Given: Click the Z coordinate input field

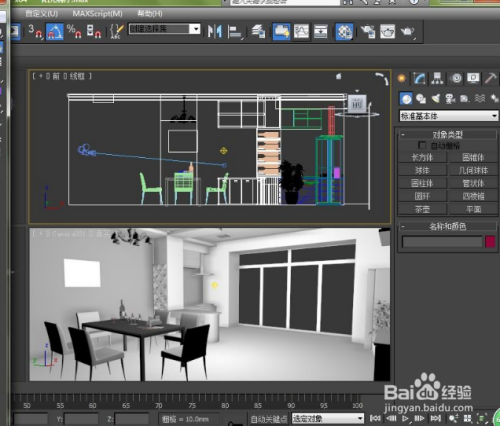Looking at the screenshot, I should (x=132, y=419).
